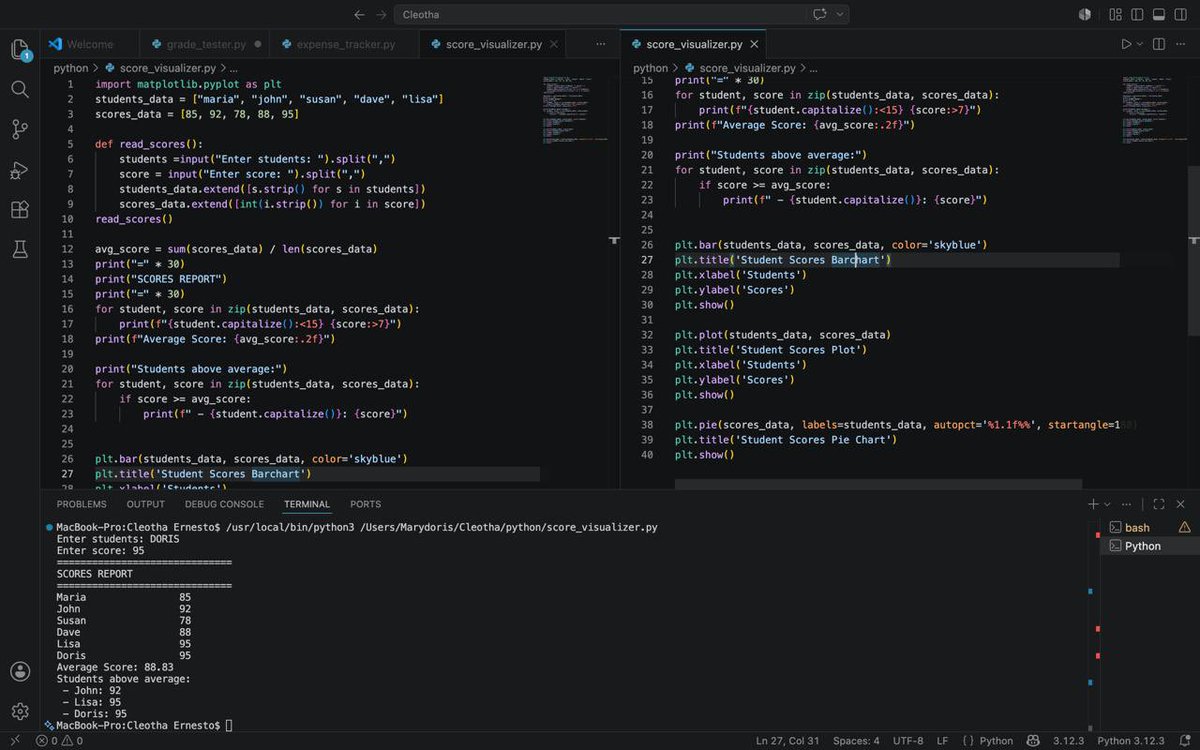Select left group score_visualizer.py tab
1200x750 pixels.
pos(493,44)
